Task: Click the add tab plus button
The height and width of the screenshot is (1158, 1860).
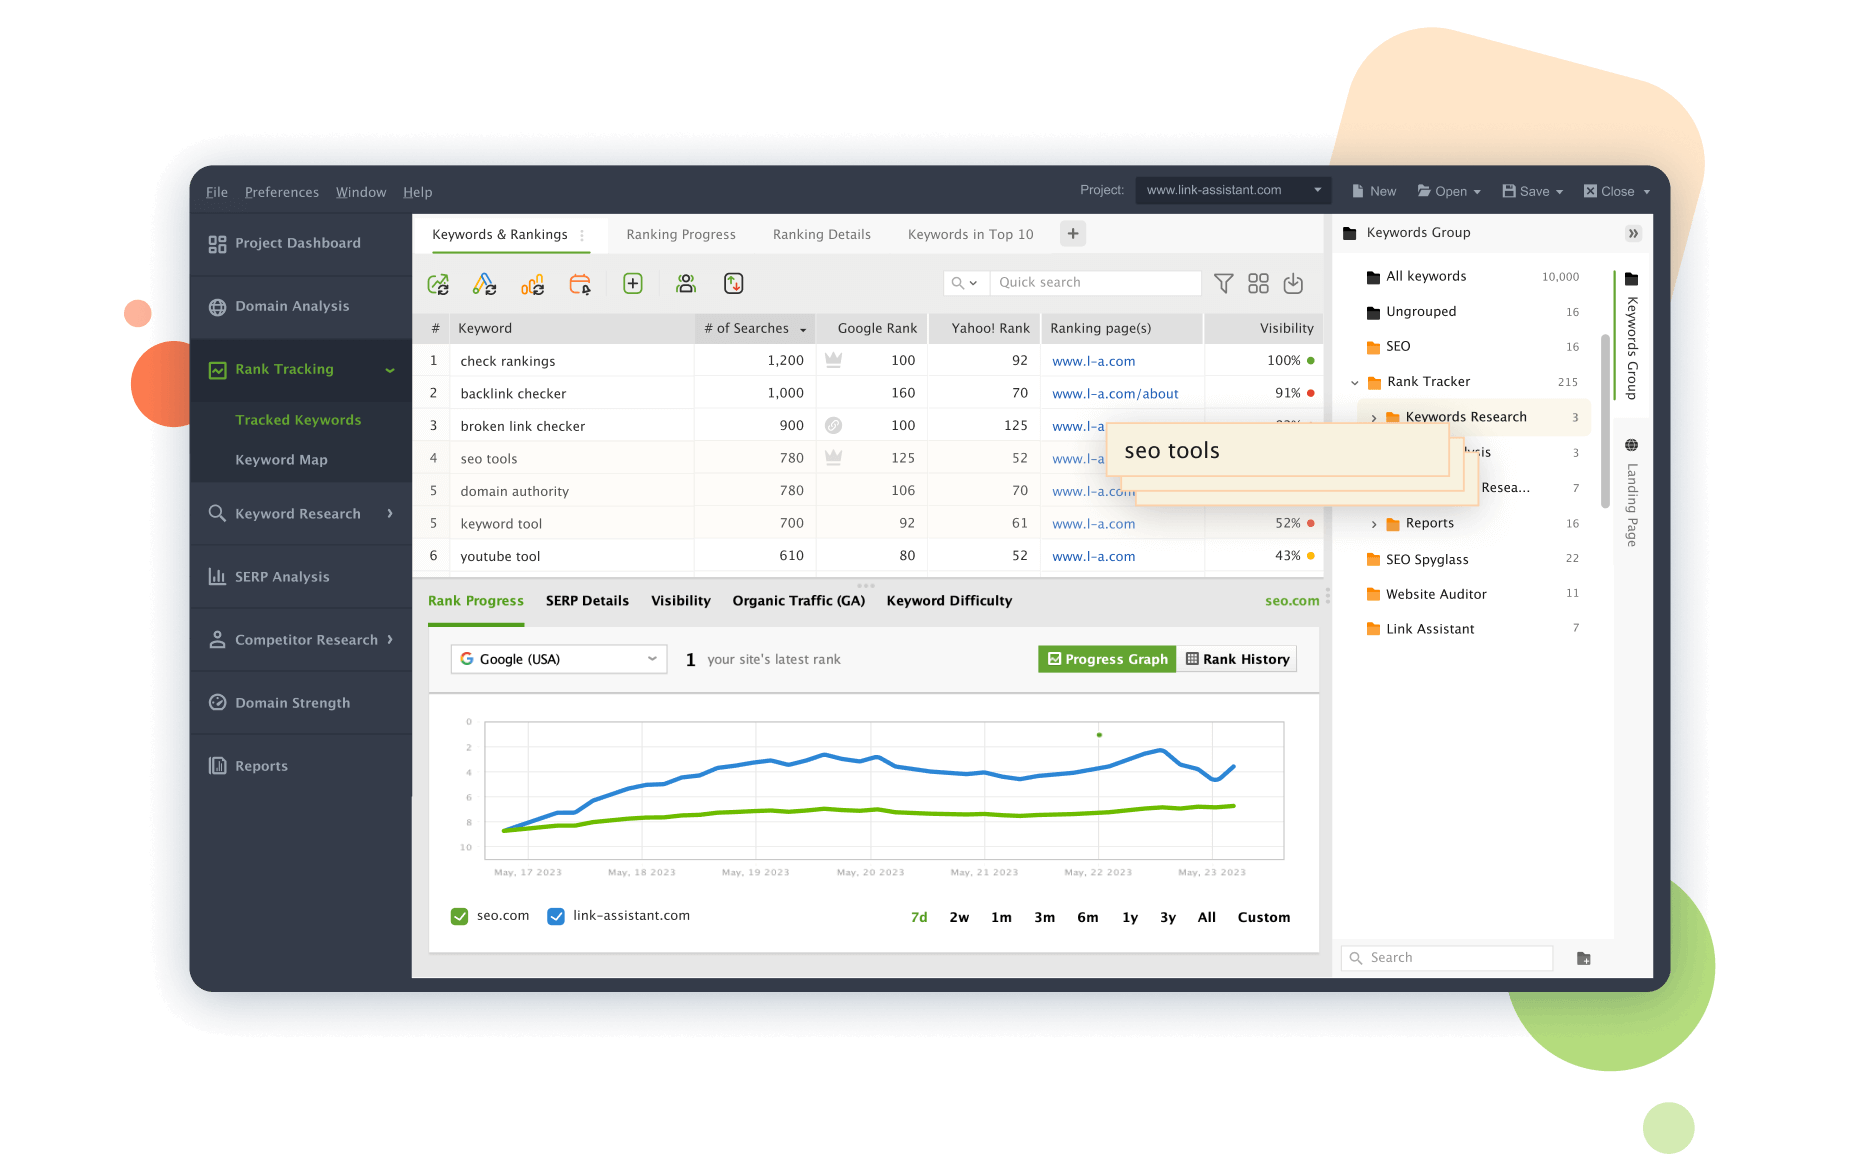Action: pos(1073,234)
